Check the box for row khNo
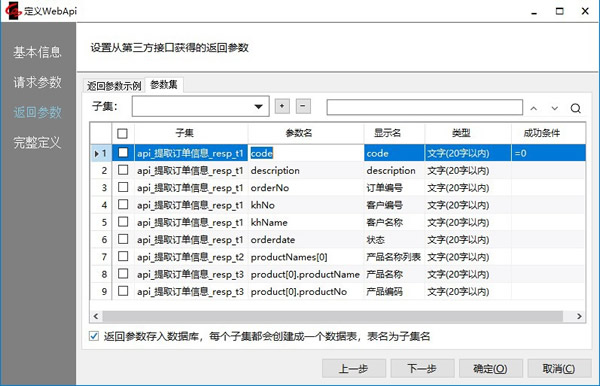Viewport: 600px width, 386px height. (x=123, y=204)
